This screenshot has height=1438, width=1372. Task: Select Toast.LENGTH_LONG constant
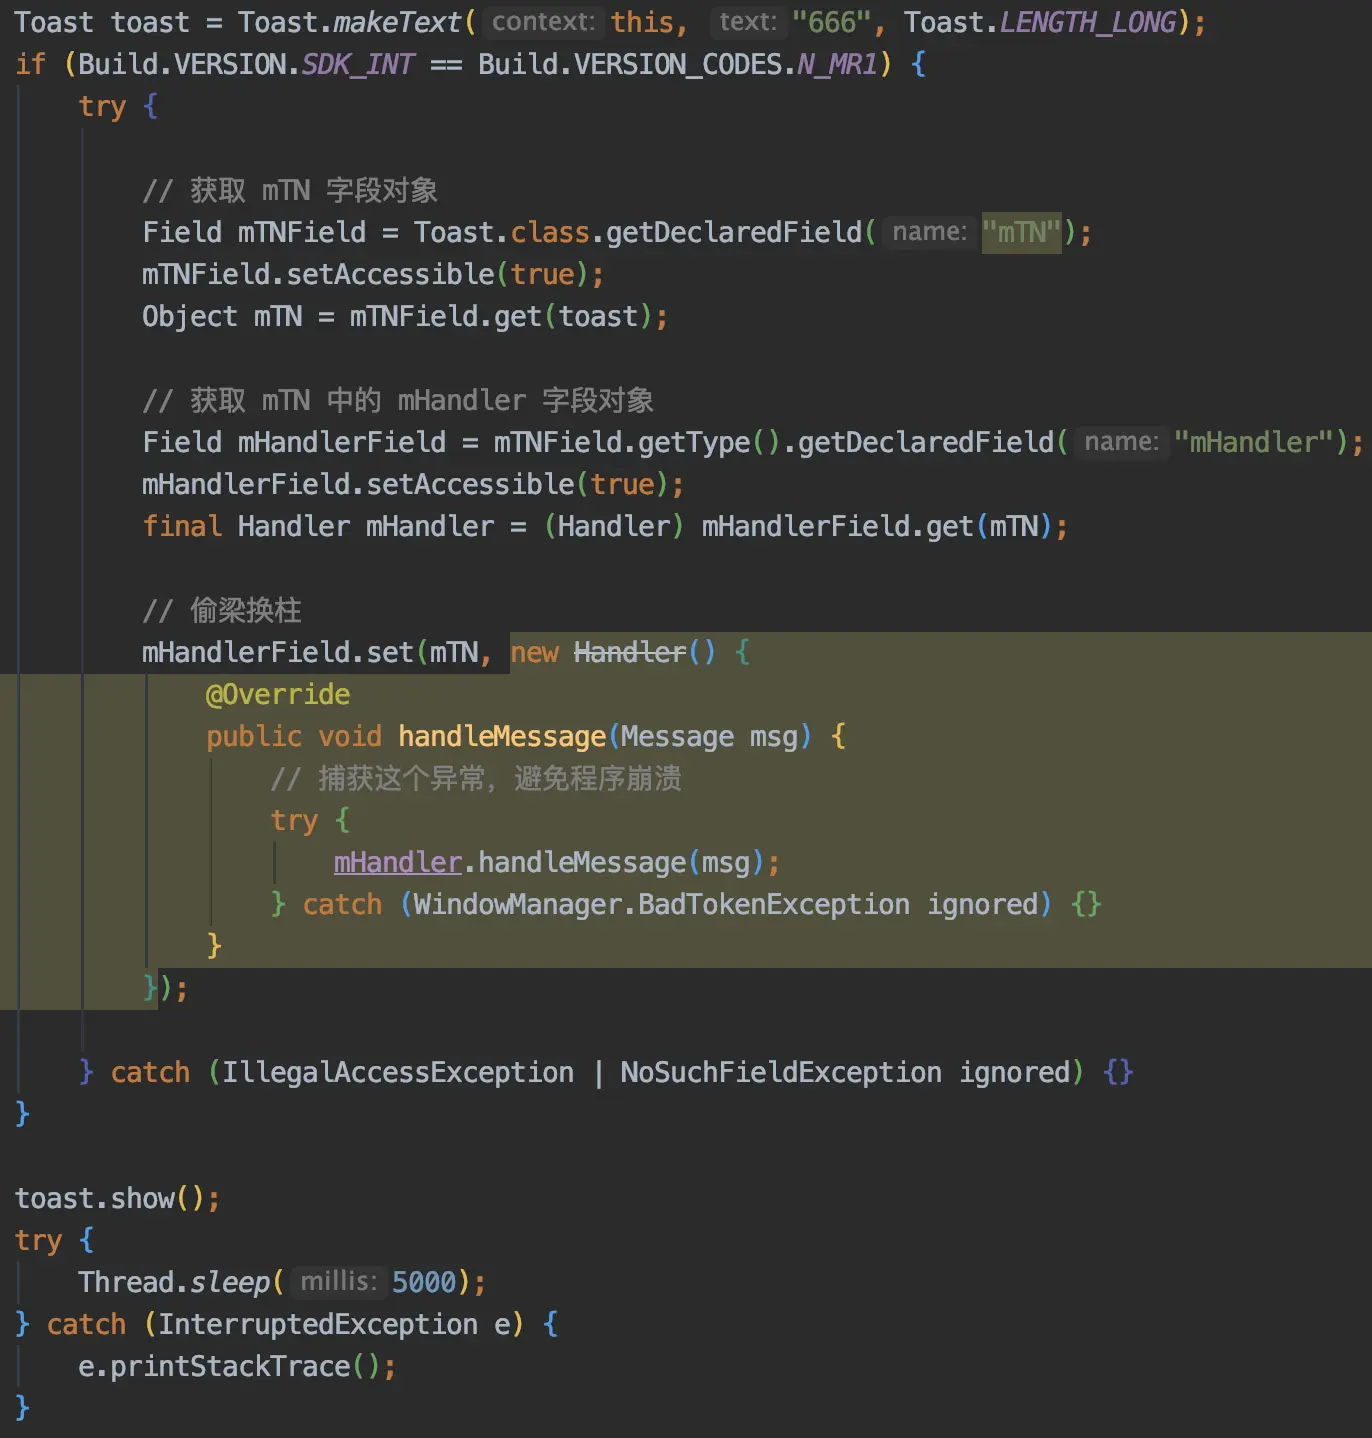click(1040, 22)
